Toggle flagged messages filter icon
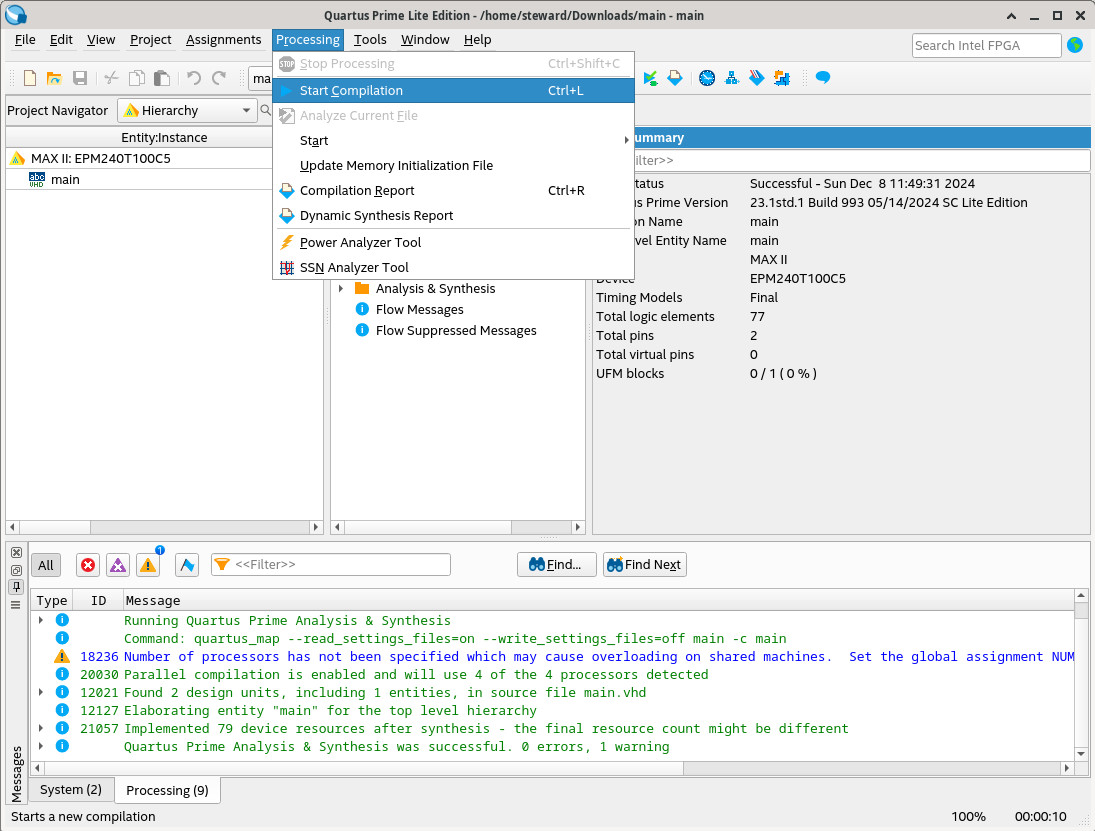 (x=187, y=565)
